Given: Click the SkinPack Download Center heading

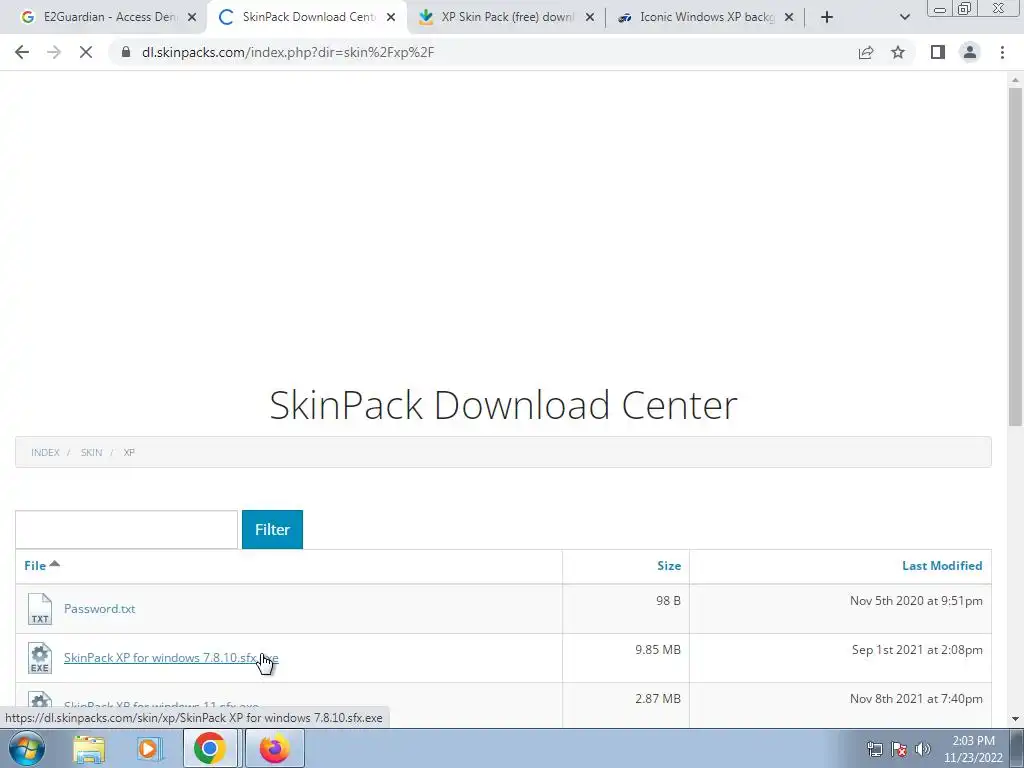Looking at the screenshot, I should pos(503,405).
